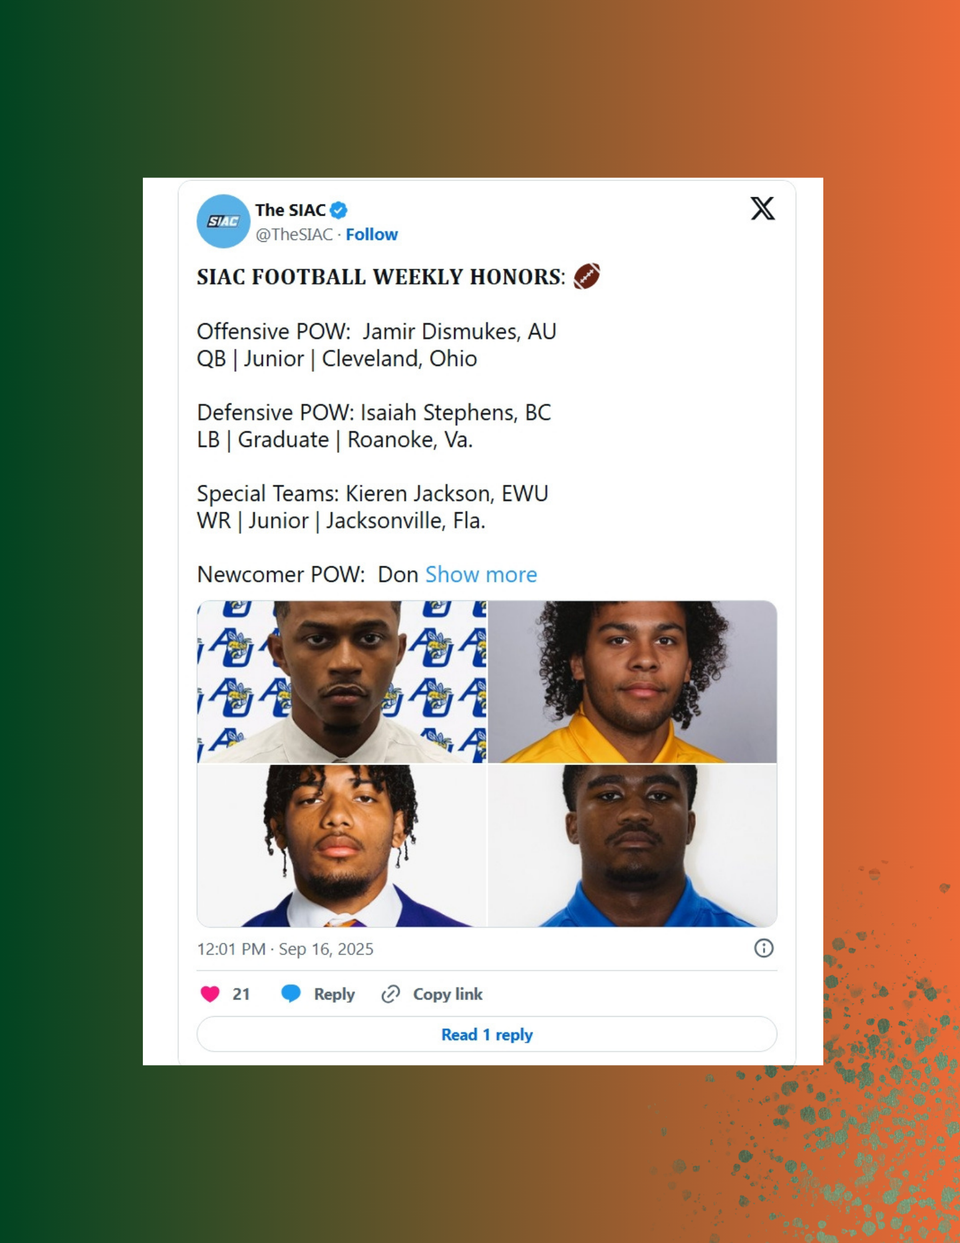Click the blue reply bubble icon
The image size is (960, 1243).
pos(291,993)
